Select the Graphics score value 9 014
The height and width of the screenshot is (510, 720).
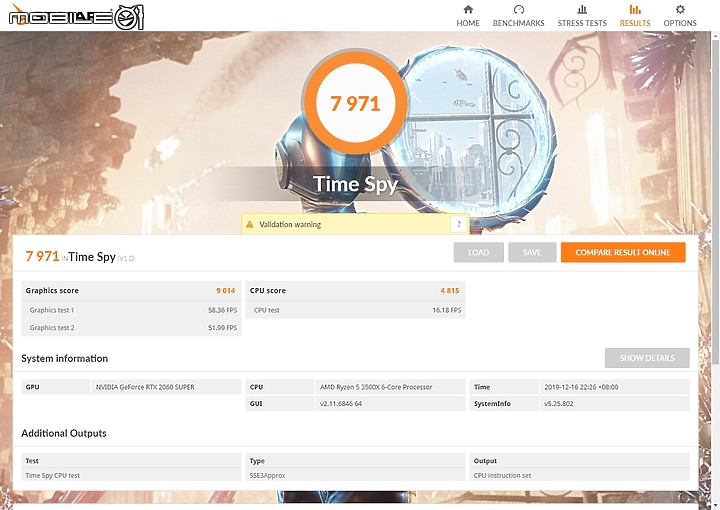click(x=225, y=291)
